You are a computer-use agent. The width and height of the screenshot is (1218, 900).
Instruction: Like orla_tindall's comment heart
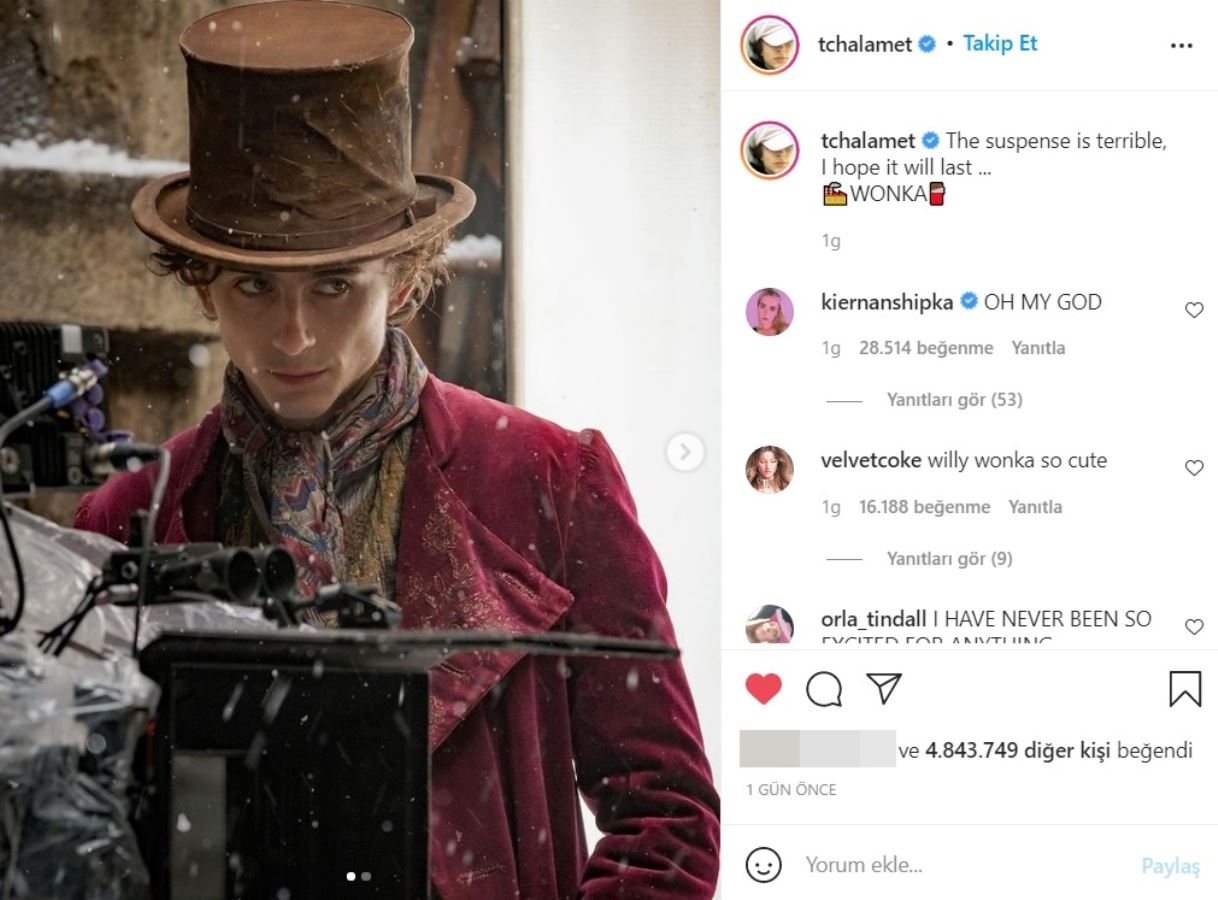(x=1194, y=627)
